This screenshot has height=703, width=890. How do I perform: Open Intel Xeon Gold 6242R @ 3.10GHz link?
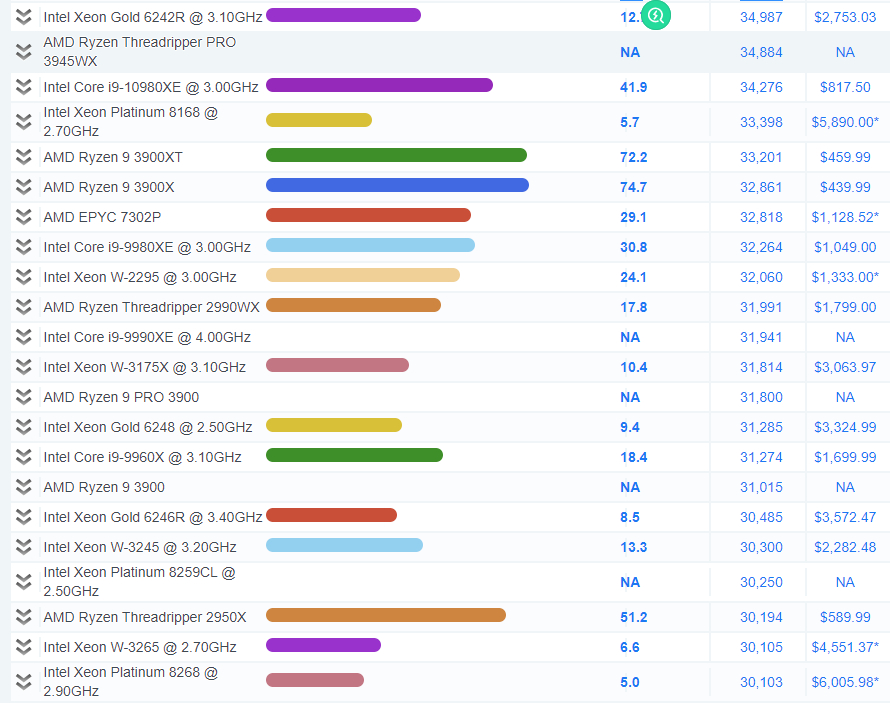coord(153,17)
